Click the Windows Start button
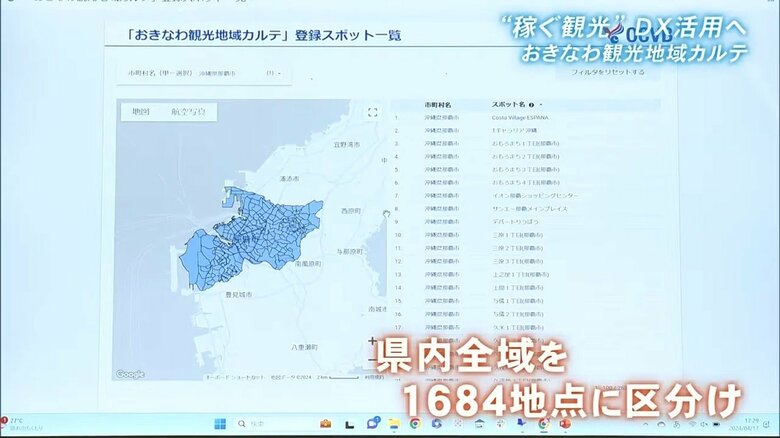 coord(218,424)
